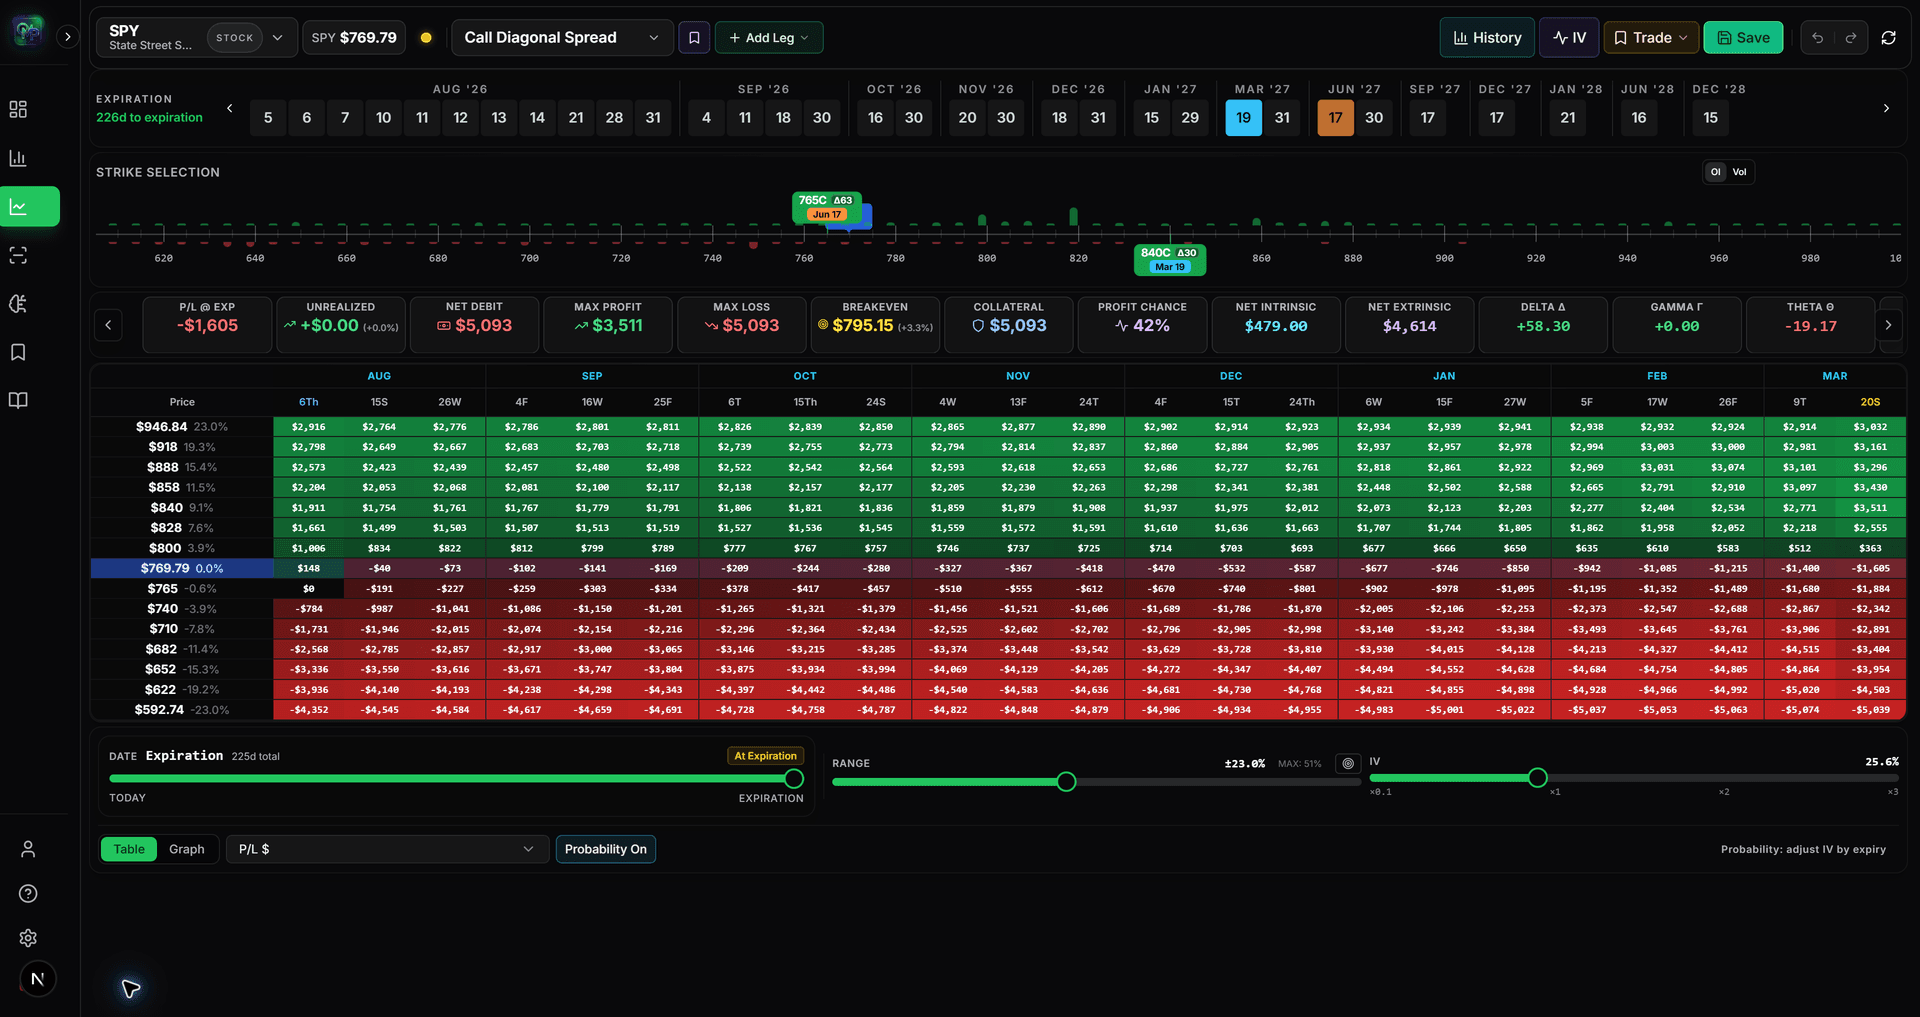
Task: Click the N avatar at bottom left
Action: pyautogui.click(x=38, y=979)
